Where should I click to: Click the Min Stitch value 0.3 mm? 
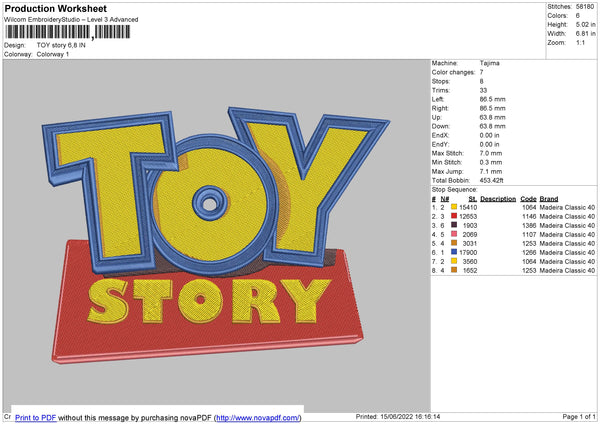(x=491, y=162)
